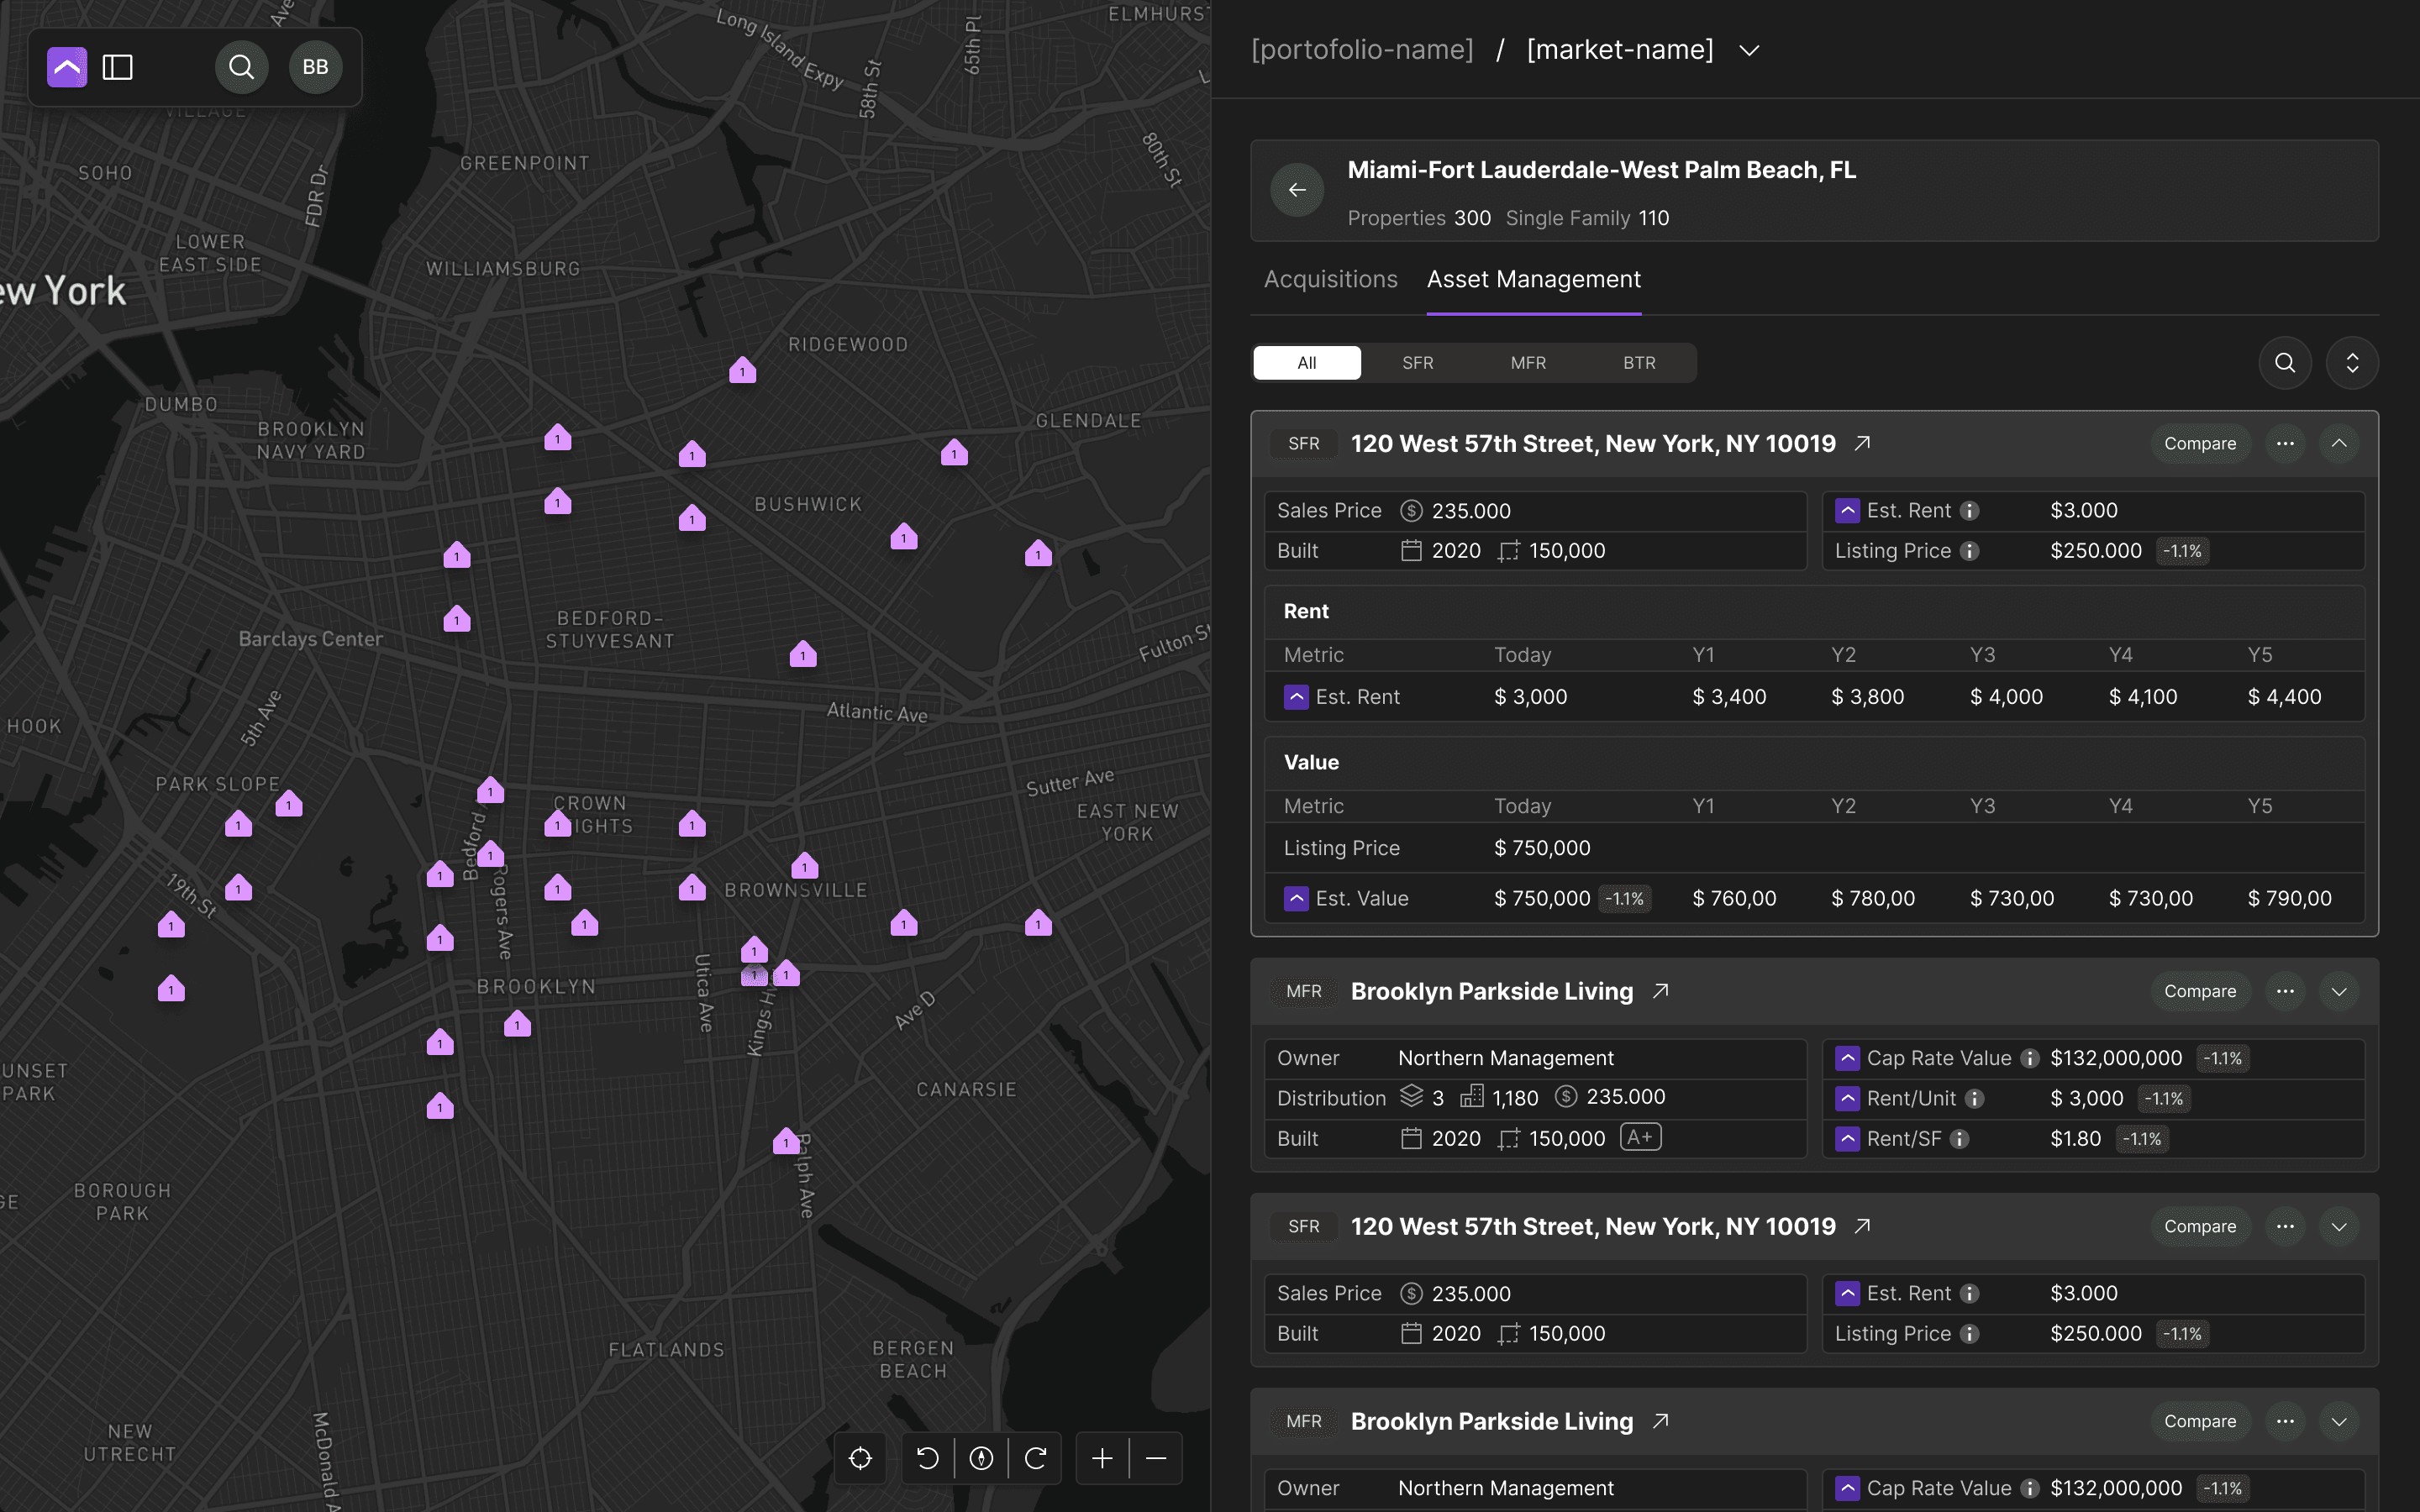Screen dimensions: 2420x1512
Task: Collapse the first 120 West 57th Street card
Action: (2339, 443)
